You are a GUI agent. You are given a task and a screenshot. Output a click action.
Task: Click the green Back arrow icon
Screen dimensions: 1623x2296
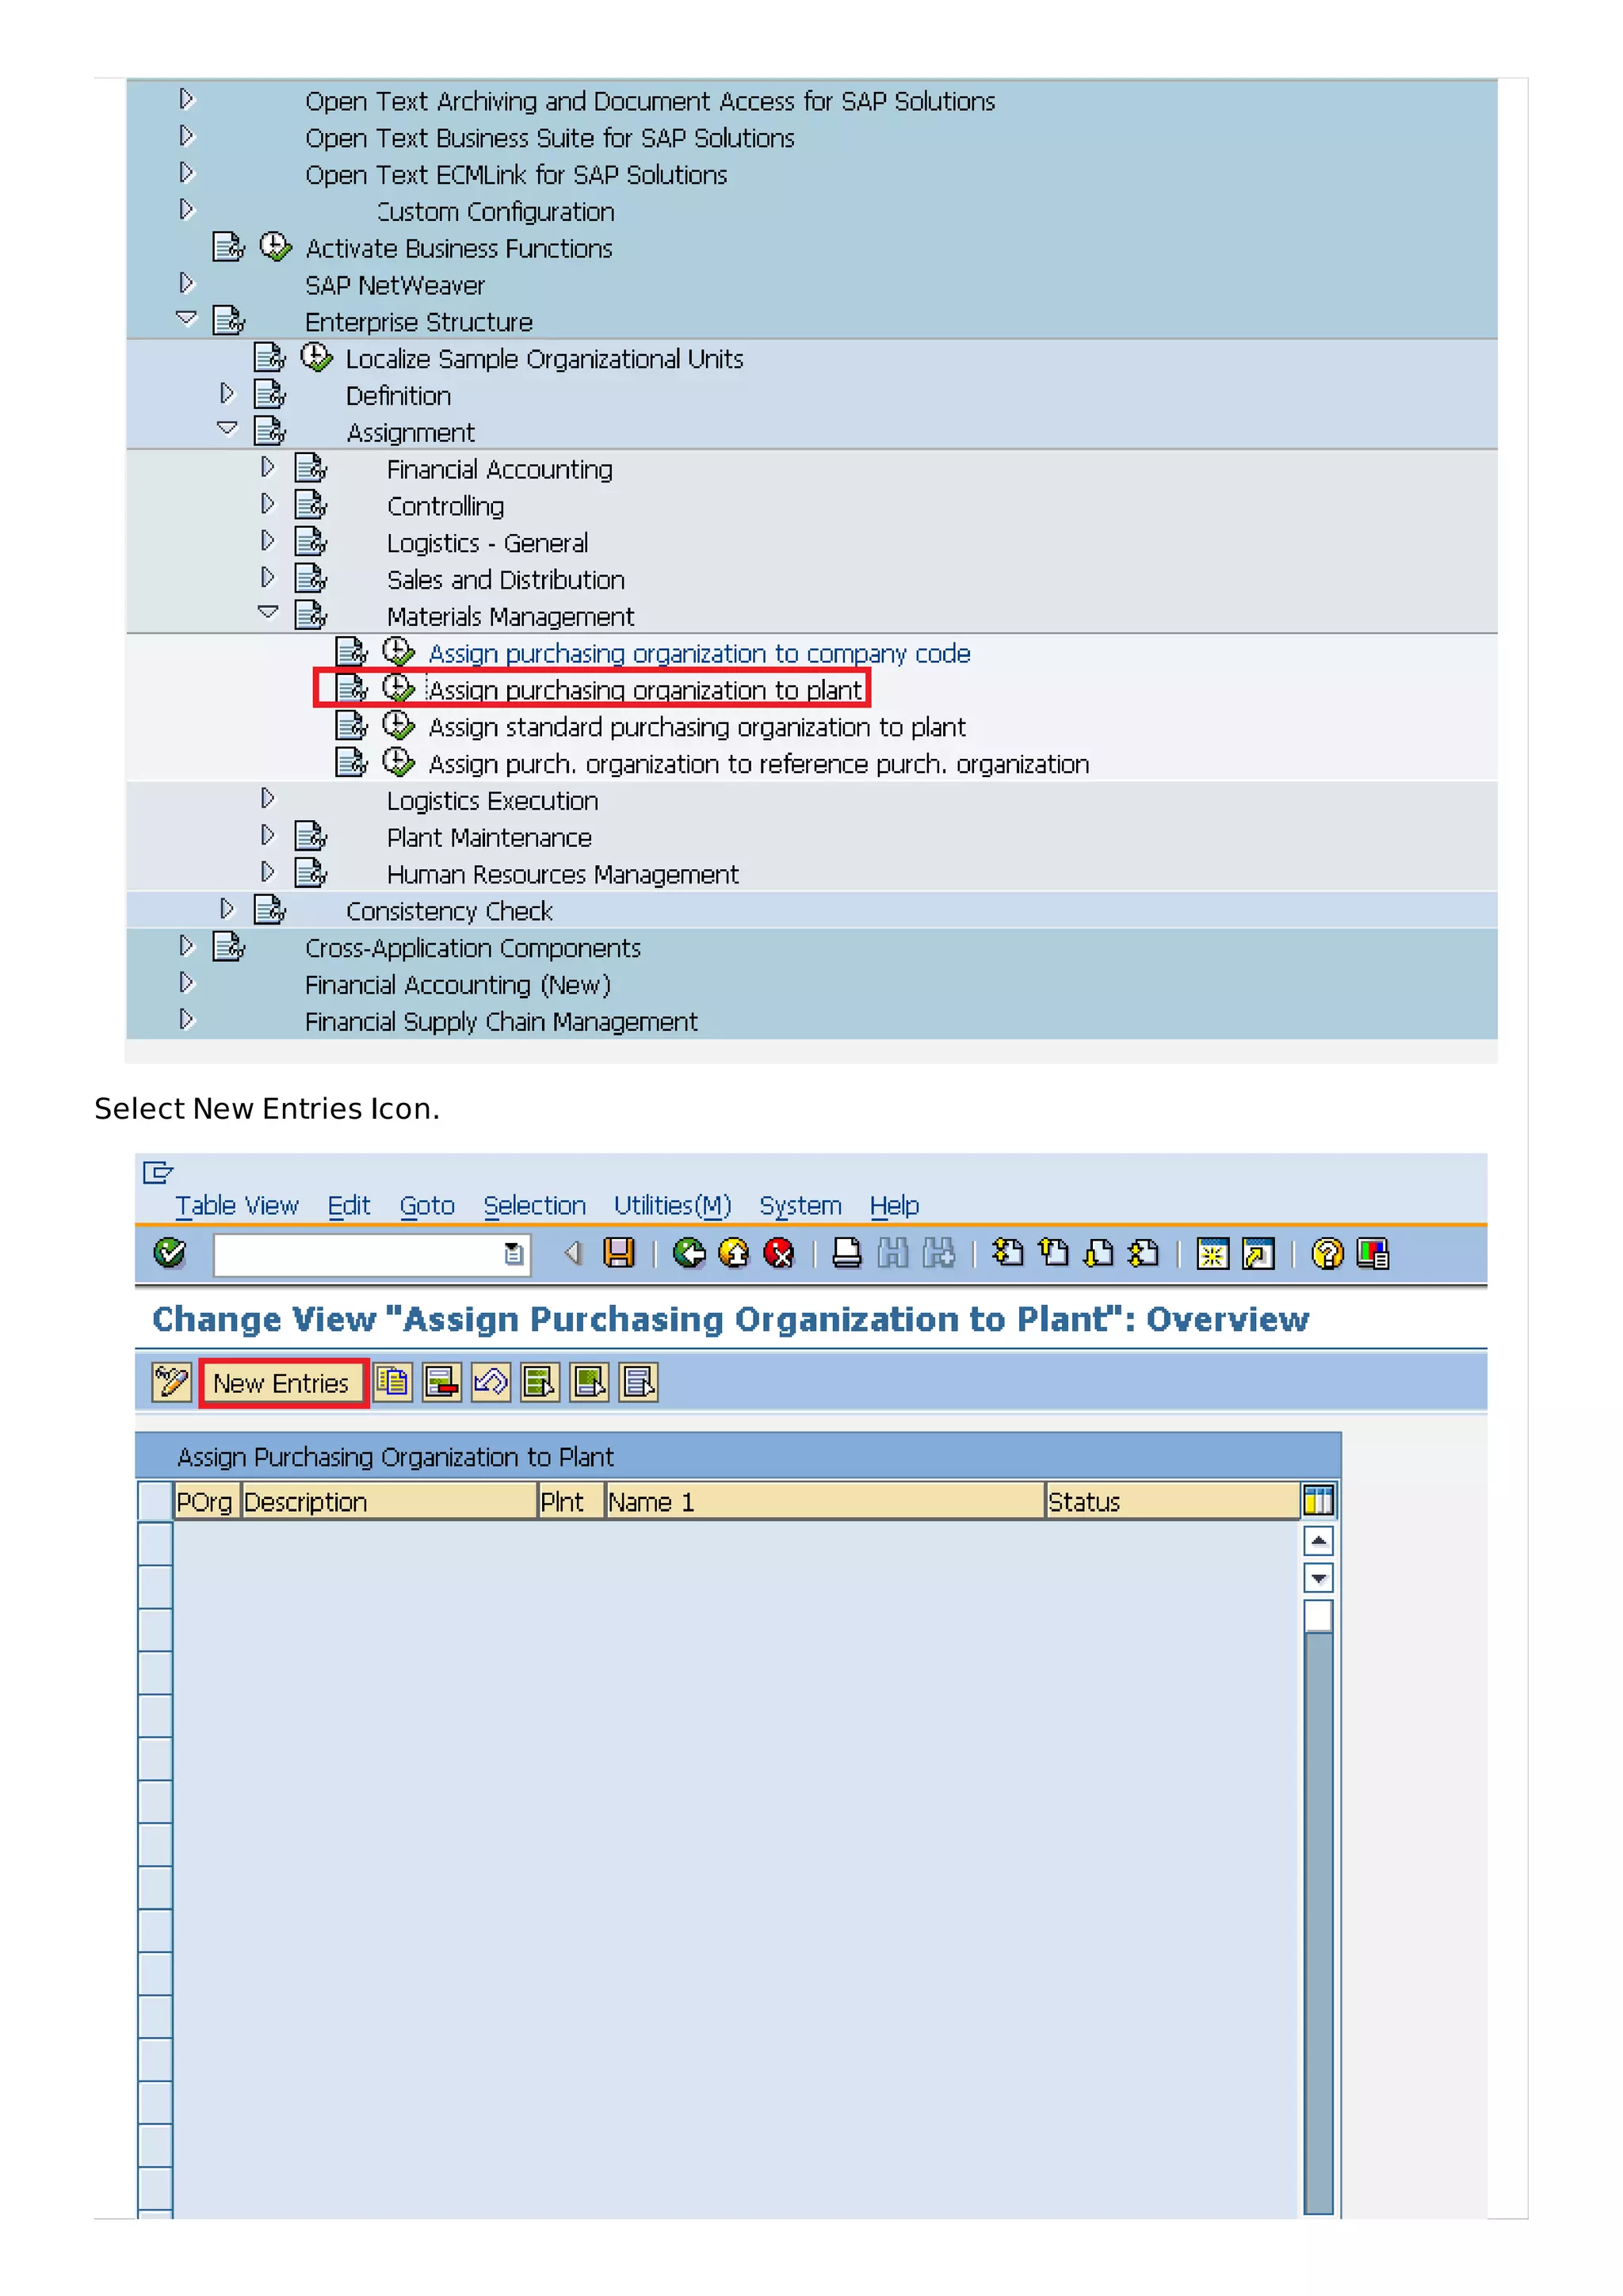[x=689, y=1253]
